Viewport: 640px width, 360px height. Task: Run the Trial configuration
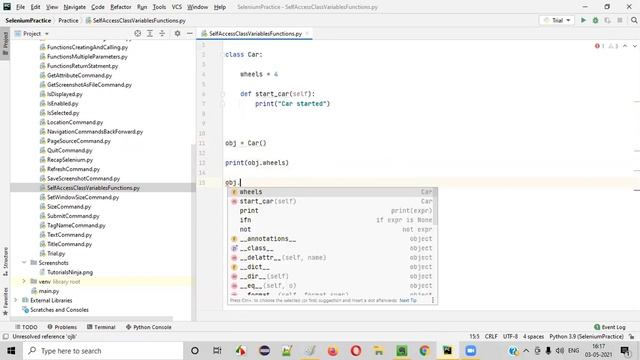point(583,20)
